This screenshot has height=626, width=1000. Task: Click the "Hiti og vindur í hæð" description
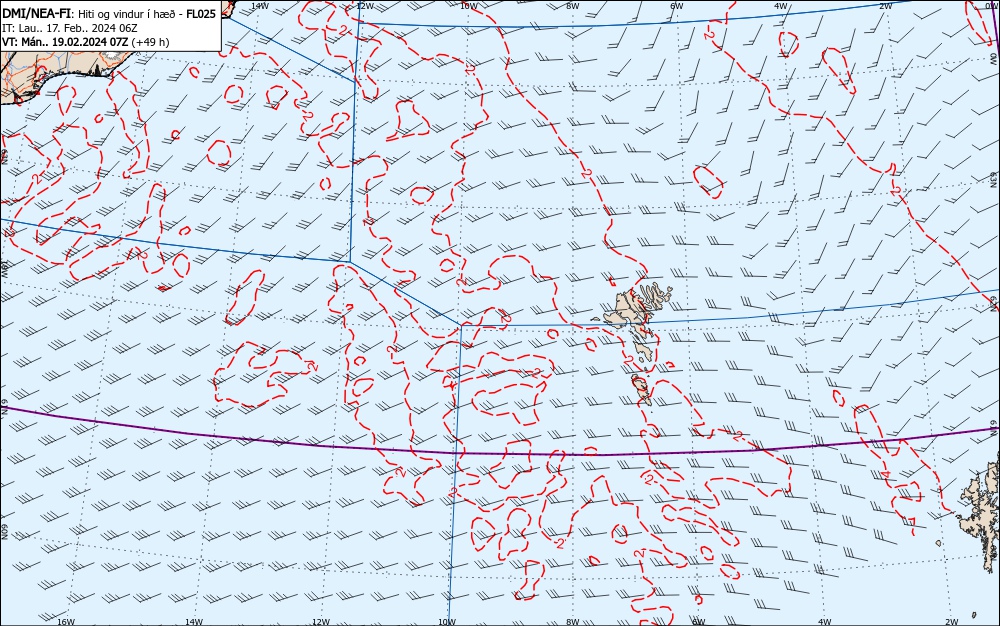pyautogui.click(x=127, y=13)
